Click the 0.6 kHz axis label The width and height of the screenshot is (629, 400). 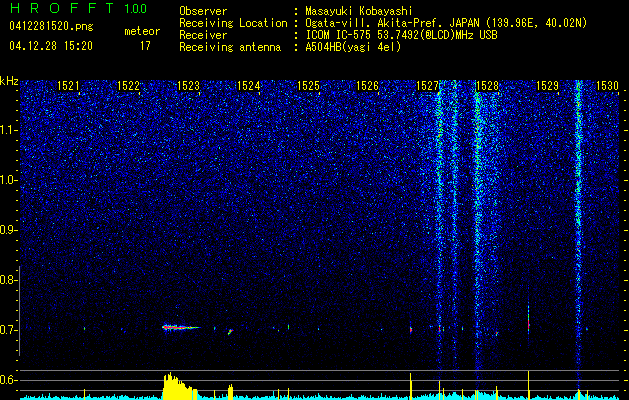(8, 380)
